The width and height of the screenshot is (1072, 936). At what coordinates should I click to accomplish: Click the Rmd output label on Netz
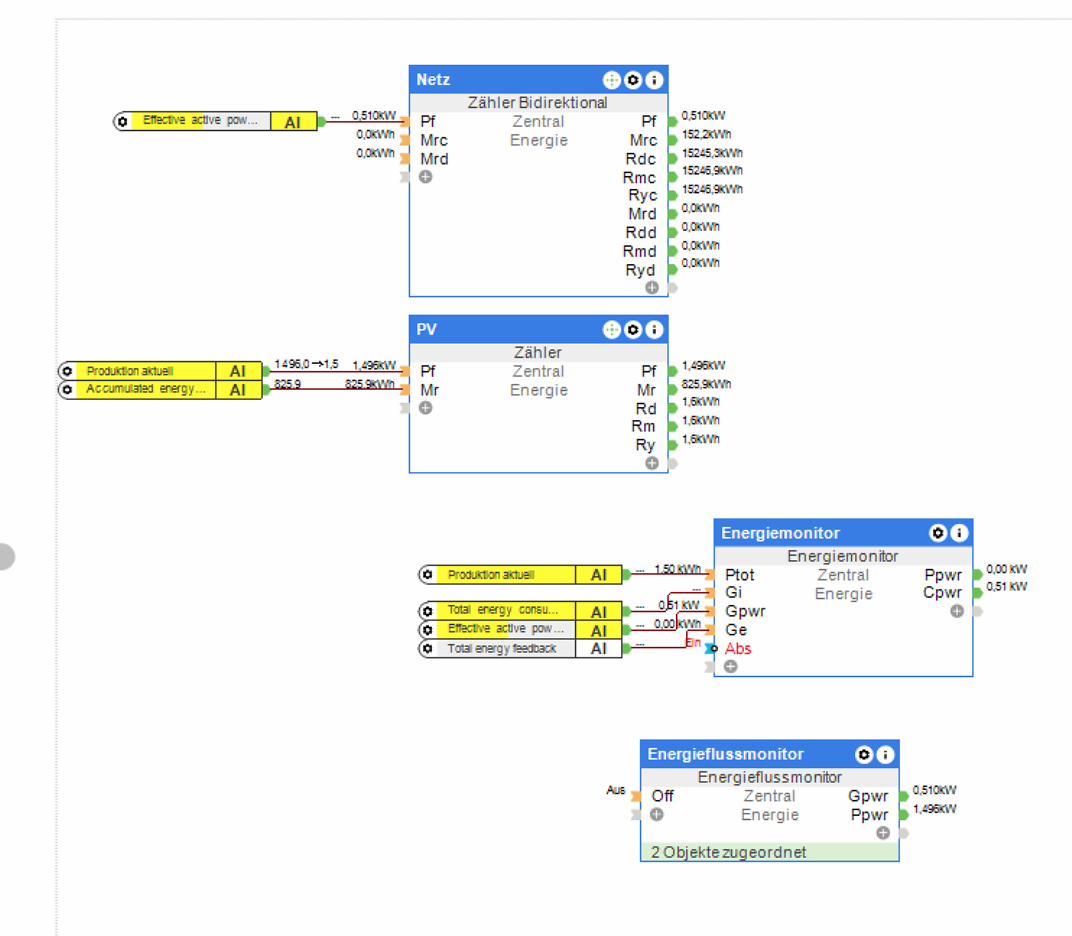(639, 252)
